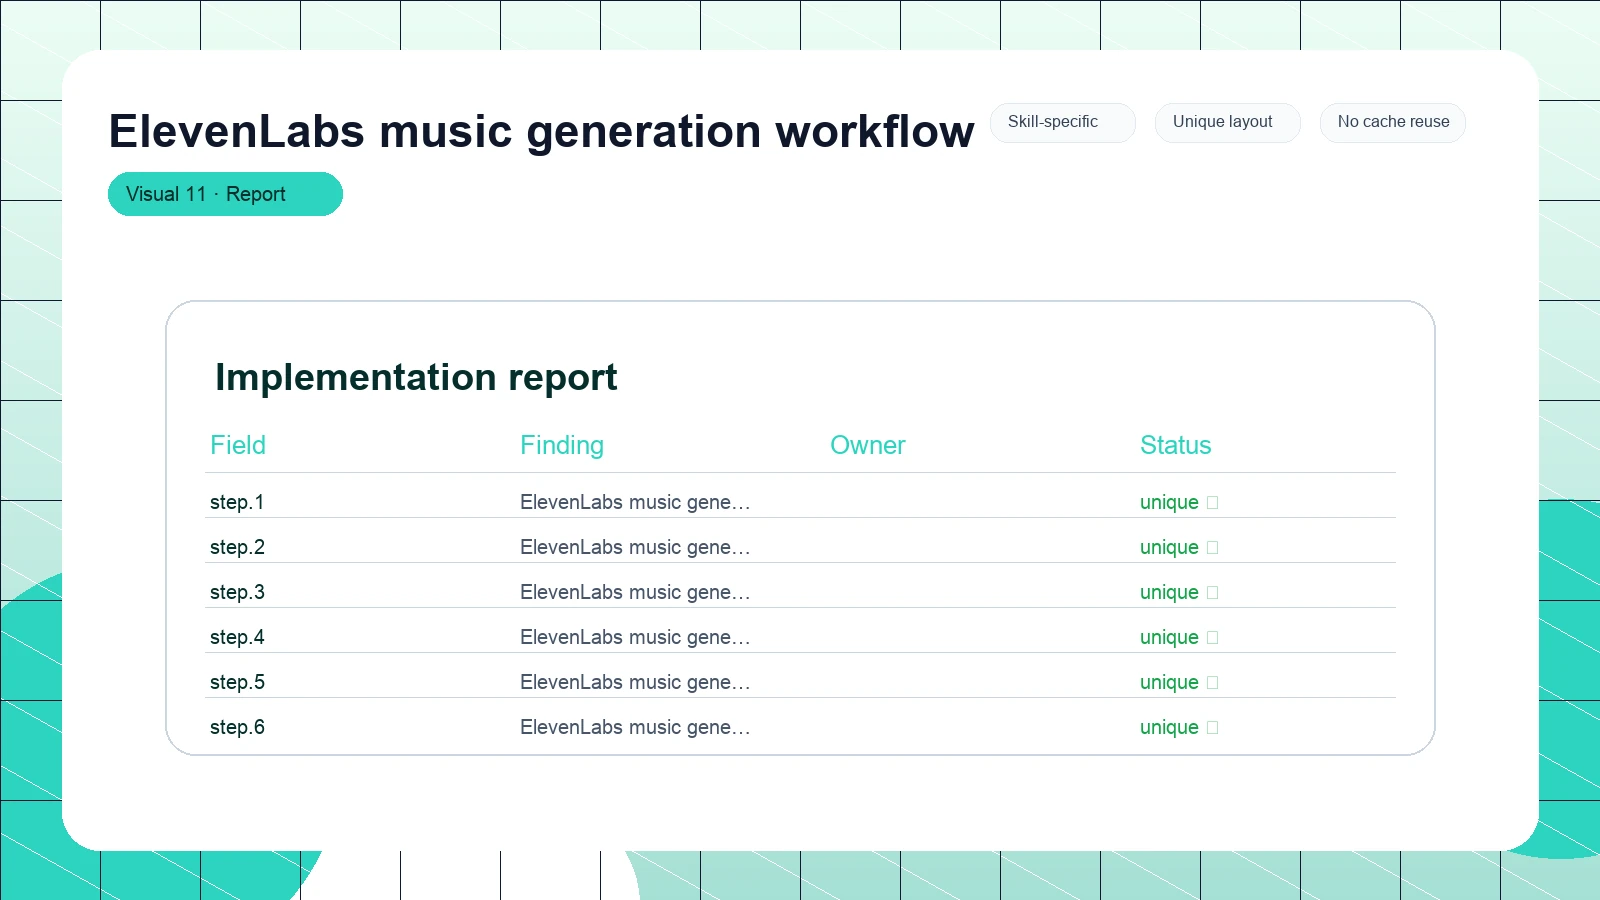Click the finding text in step.5 row
Image resolution: width=1600 pixels, height=900 pixels.
click(x=635, y=682)
